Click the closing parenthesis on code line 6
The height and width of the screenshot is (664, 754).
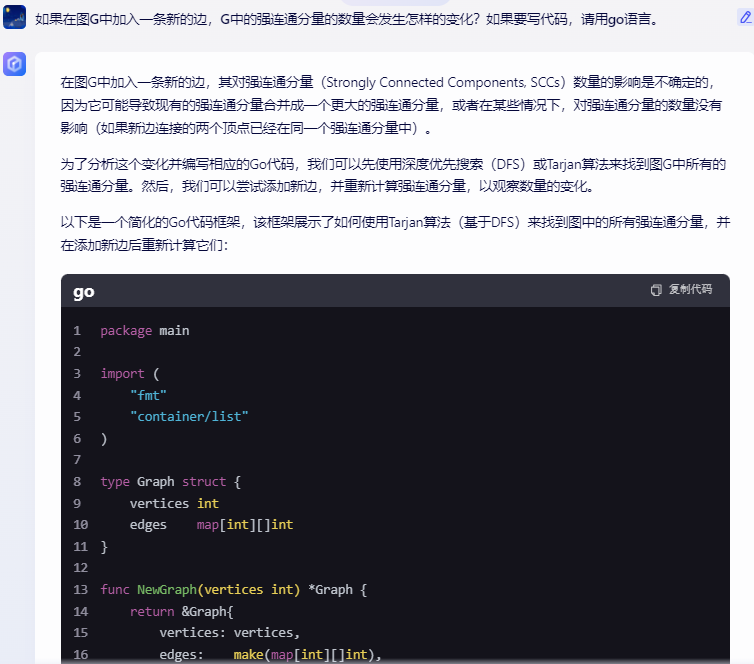104,439
